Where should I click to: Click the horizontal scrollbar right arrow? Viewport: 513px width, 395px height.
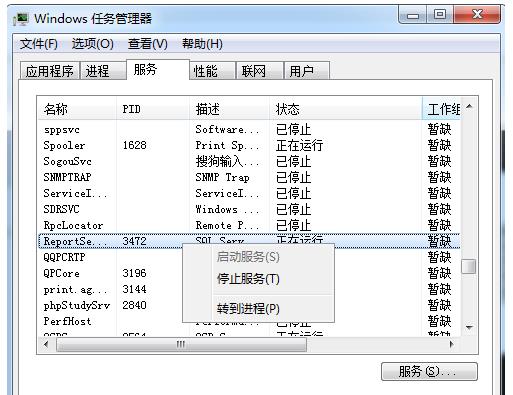click(452, 344)
